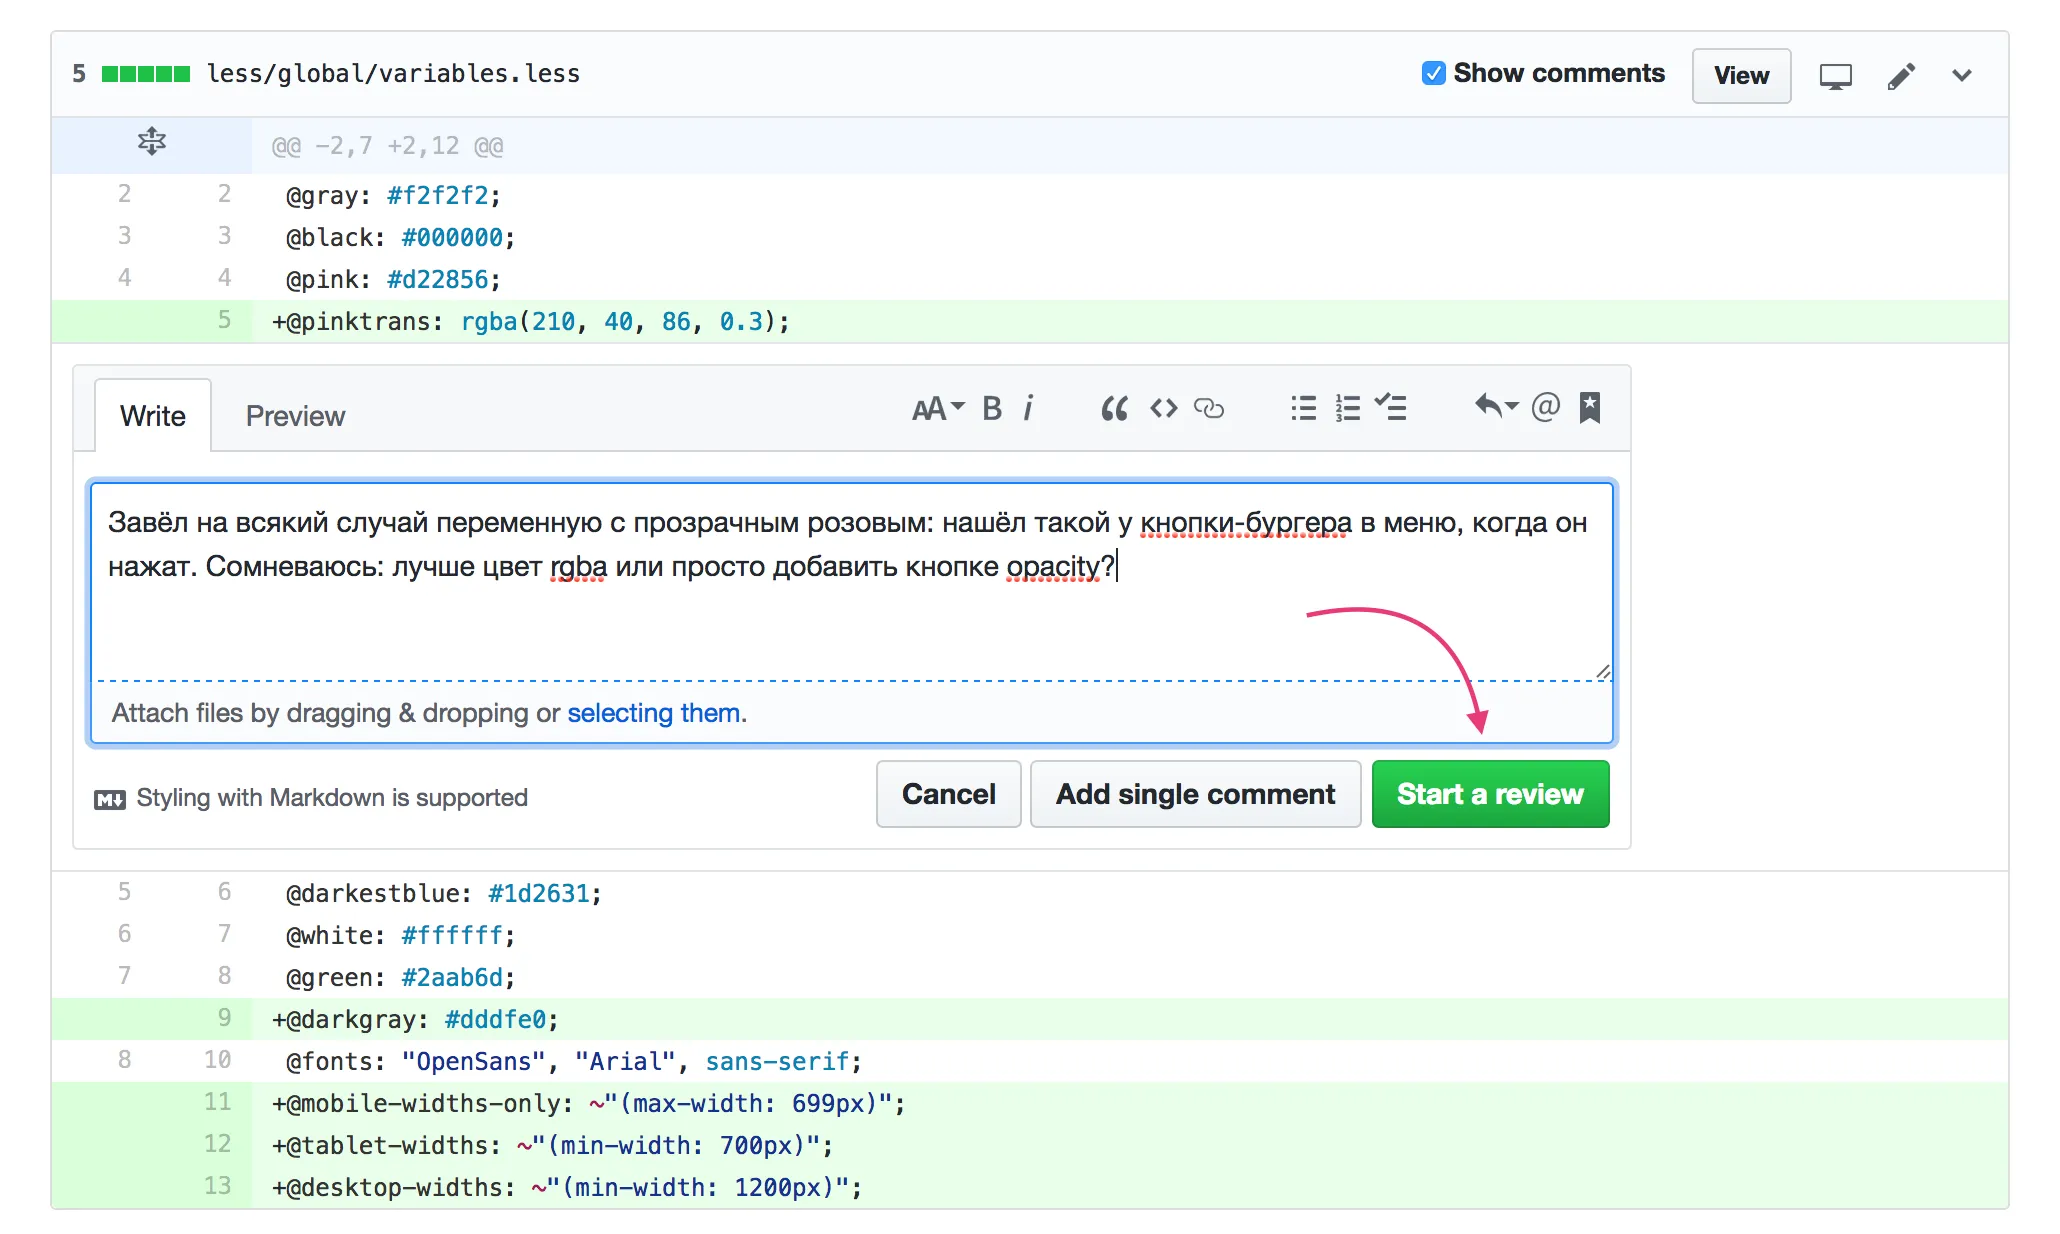Insert a quote with the quote icon
The image size is (2060, 1234).
pyautogui.click(x=1114, y=408)
